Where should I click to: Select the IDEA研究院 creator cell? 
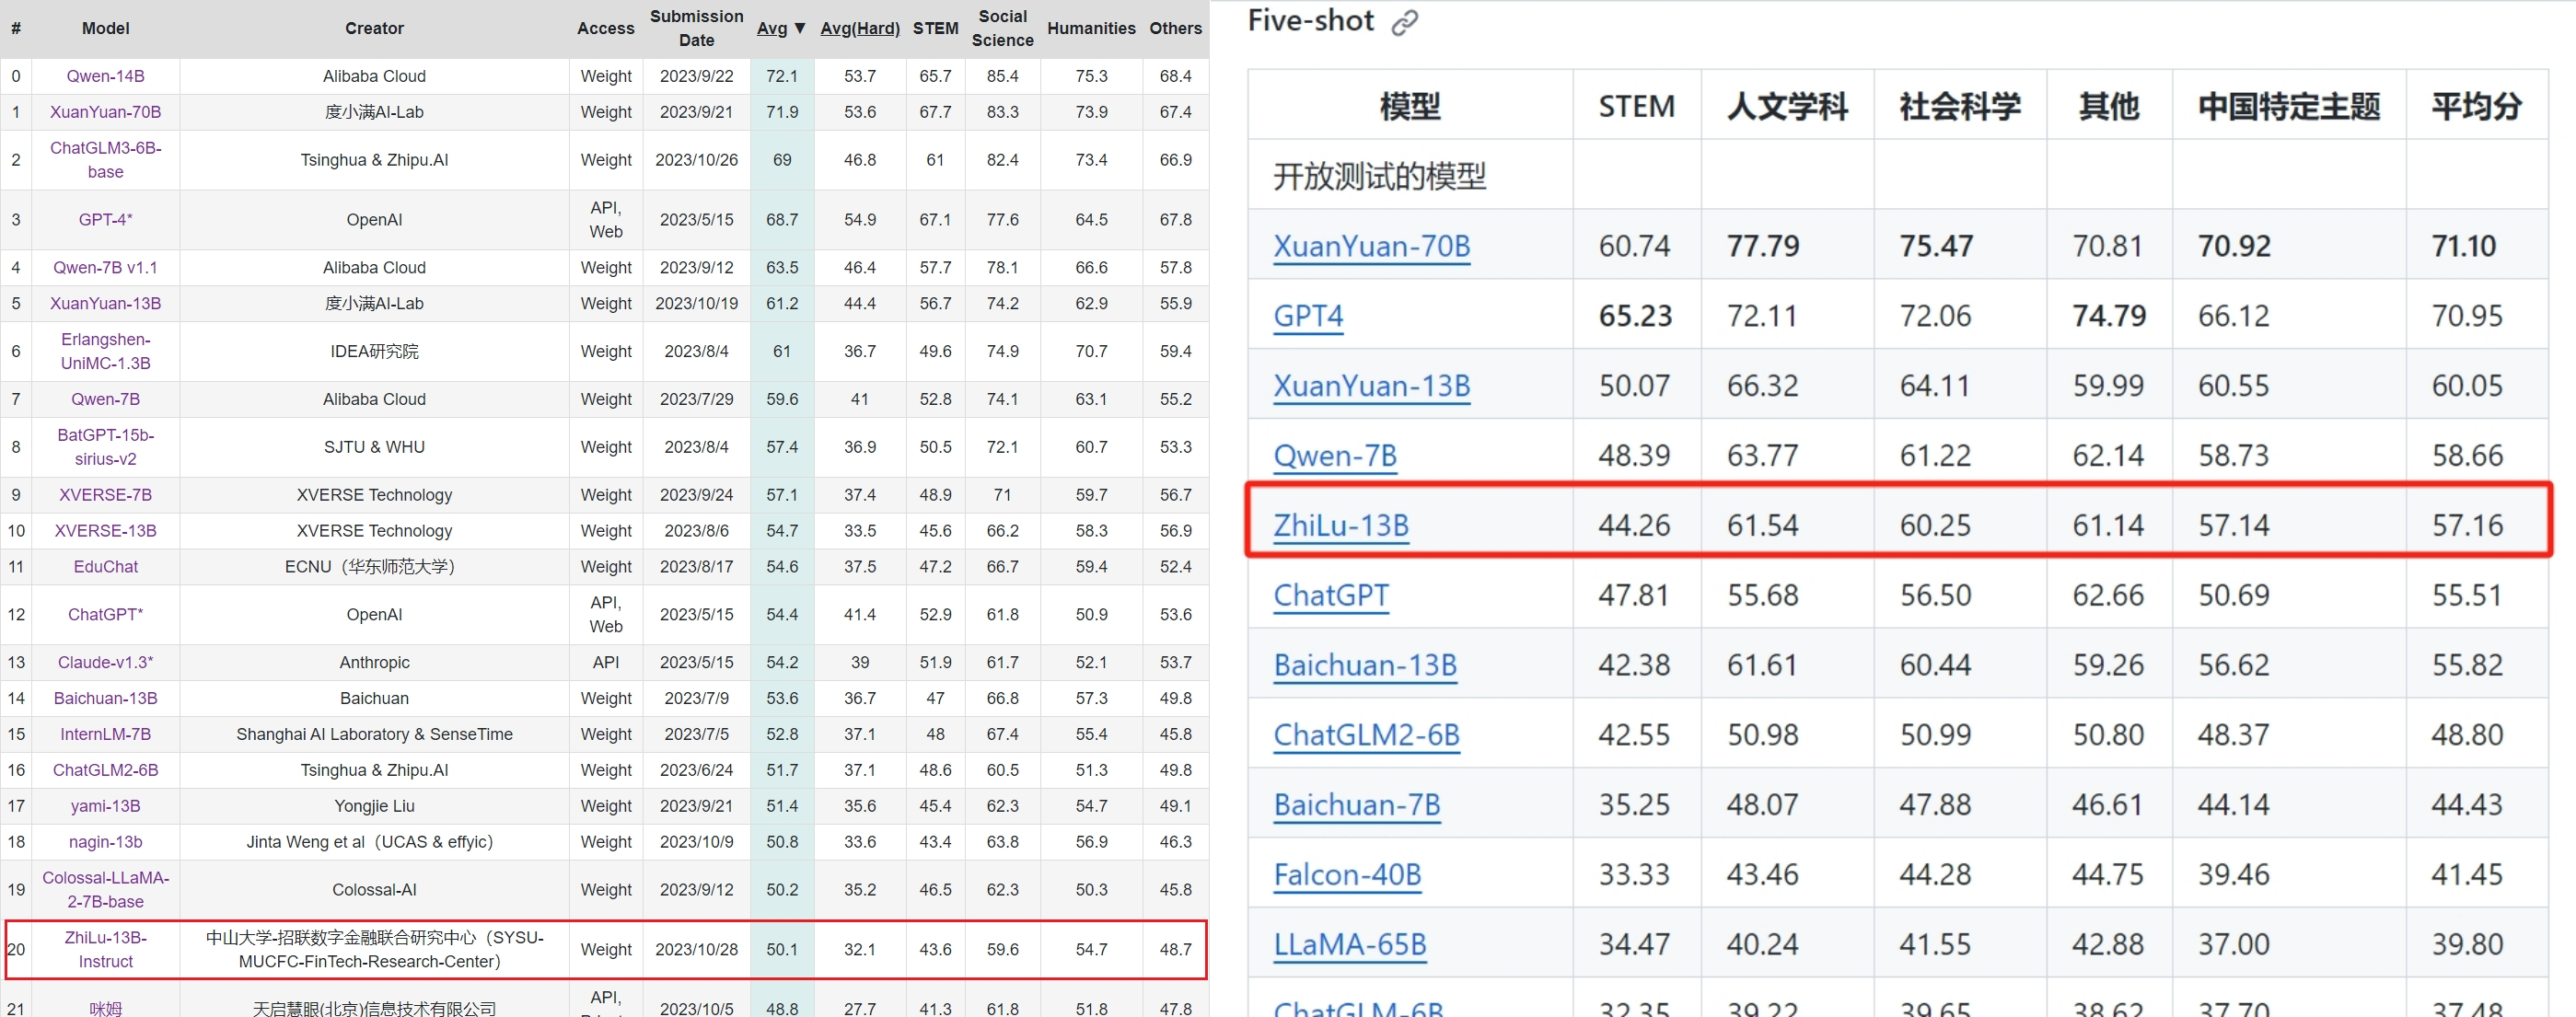375,352
